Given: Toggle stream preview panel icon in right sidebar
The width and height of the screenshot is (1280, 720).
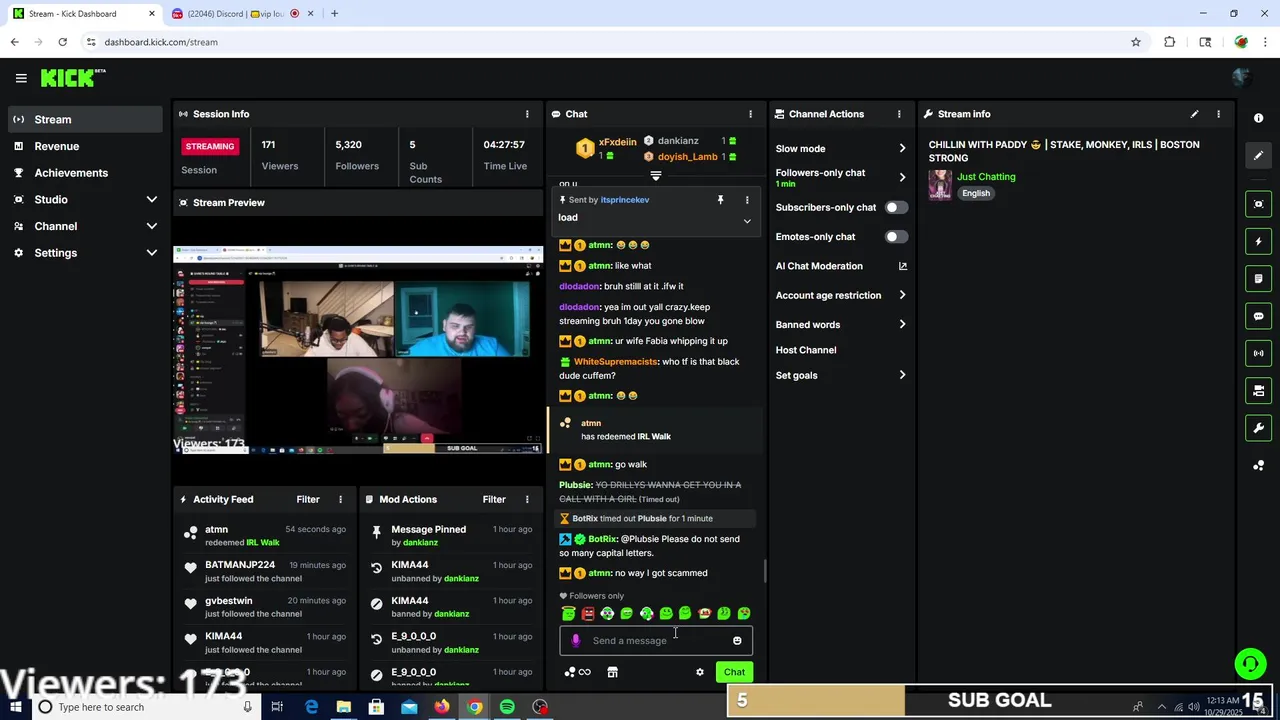Looking at the screenshot, I should click(1258, 204).
